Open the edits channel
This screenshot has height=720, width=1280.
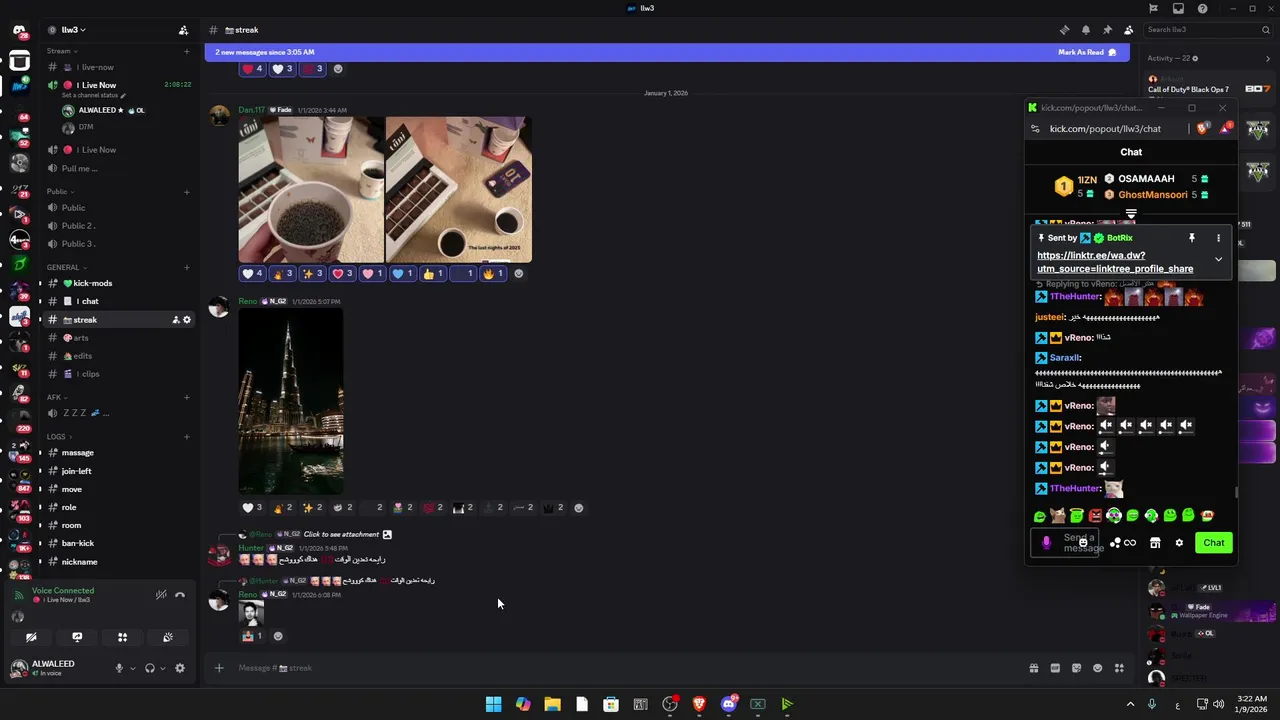pos(118,356)
